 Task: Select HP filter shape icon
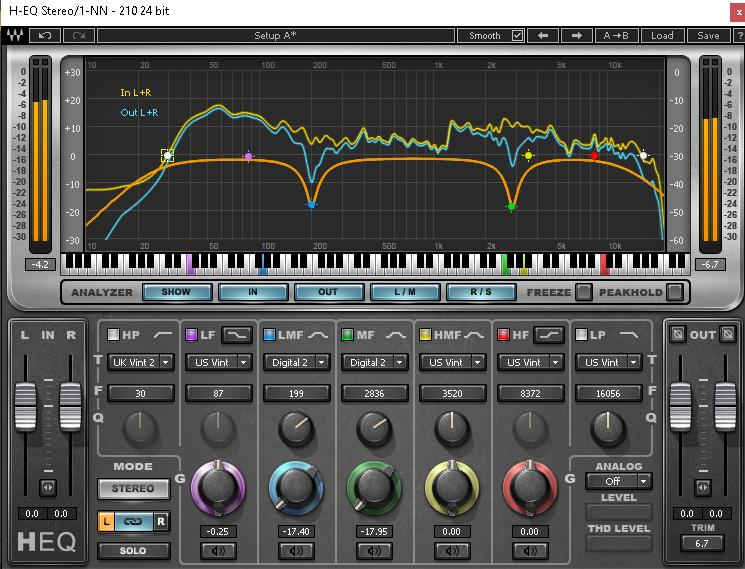pyautogui.click(x=163, y=335)
